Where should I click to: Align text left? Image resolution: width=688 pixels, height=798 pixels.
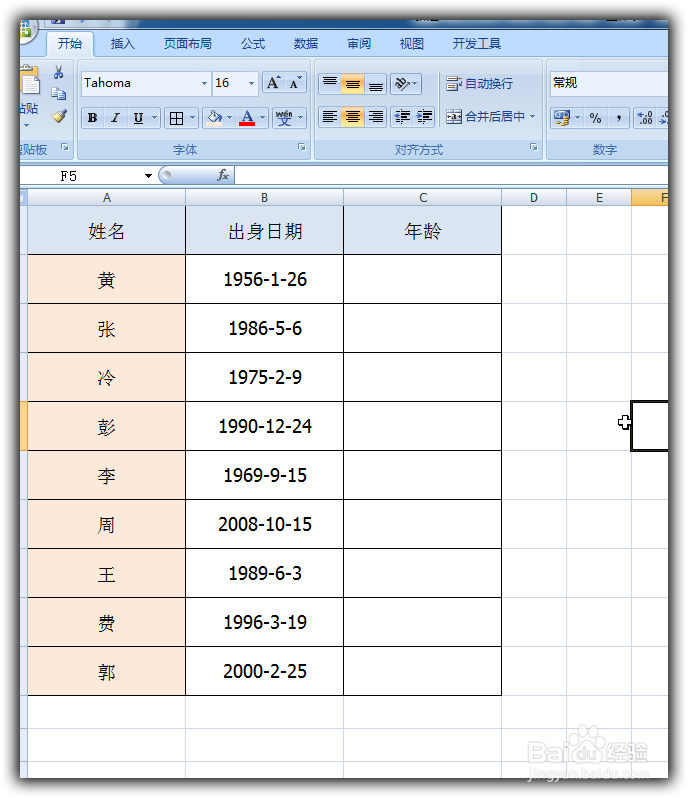330,117
